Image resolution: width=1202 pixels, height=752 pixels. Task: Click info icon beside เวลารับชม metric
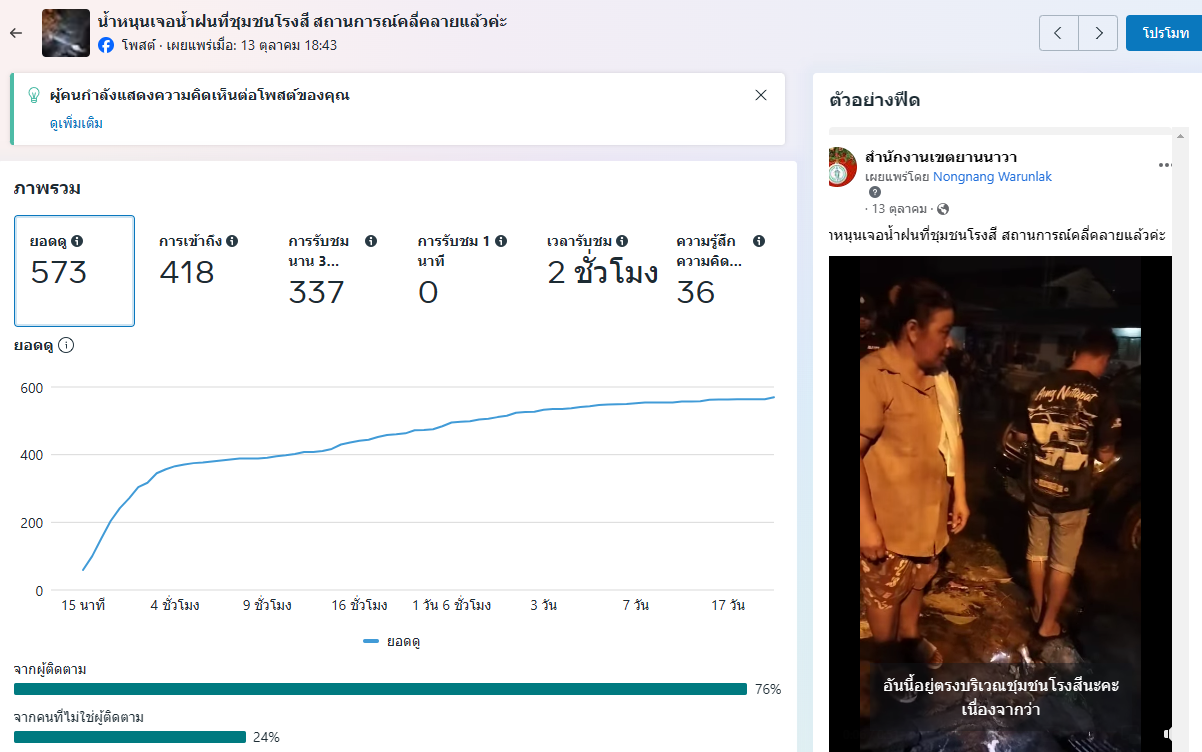pyautogui.click(x=622, y=241)
